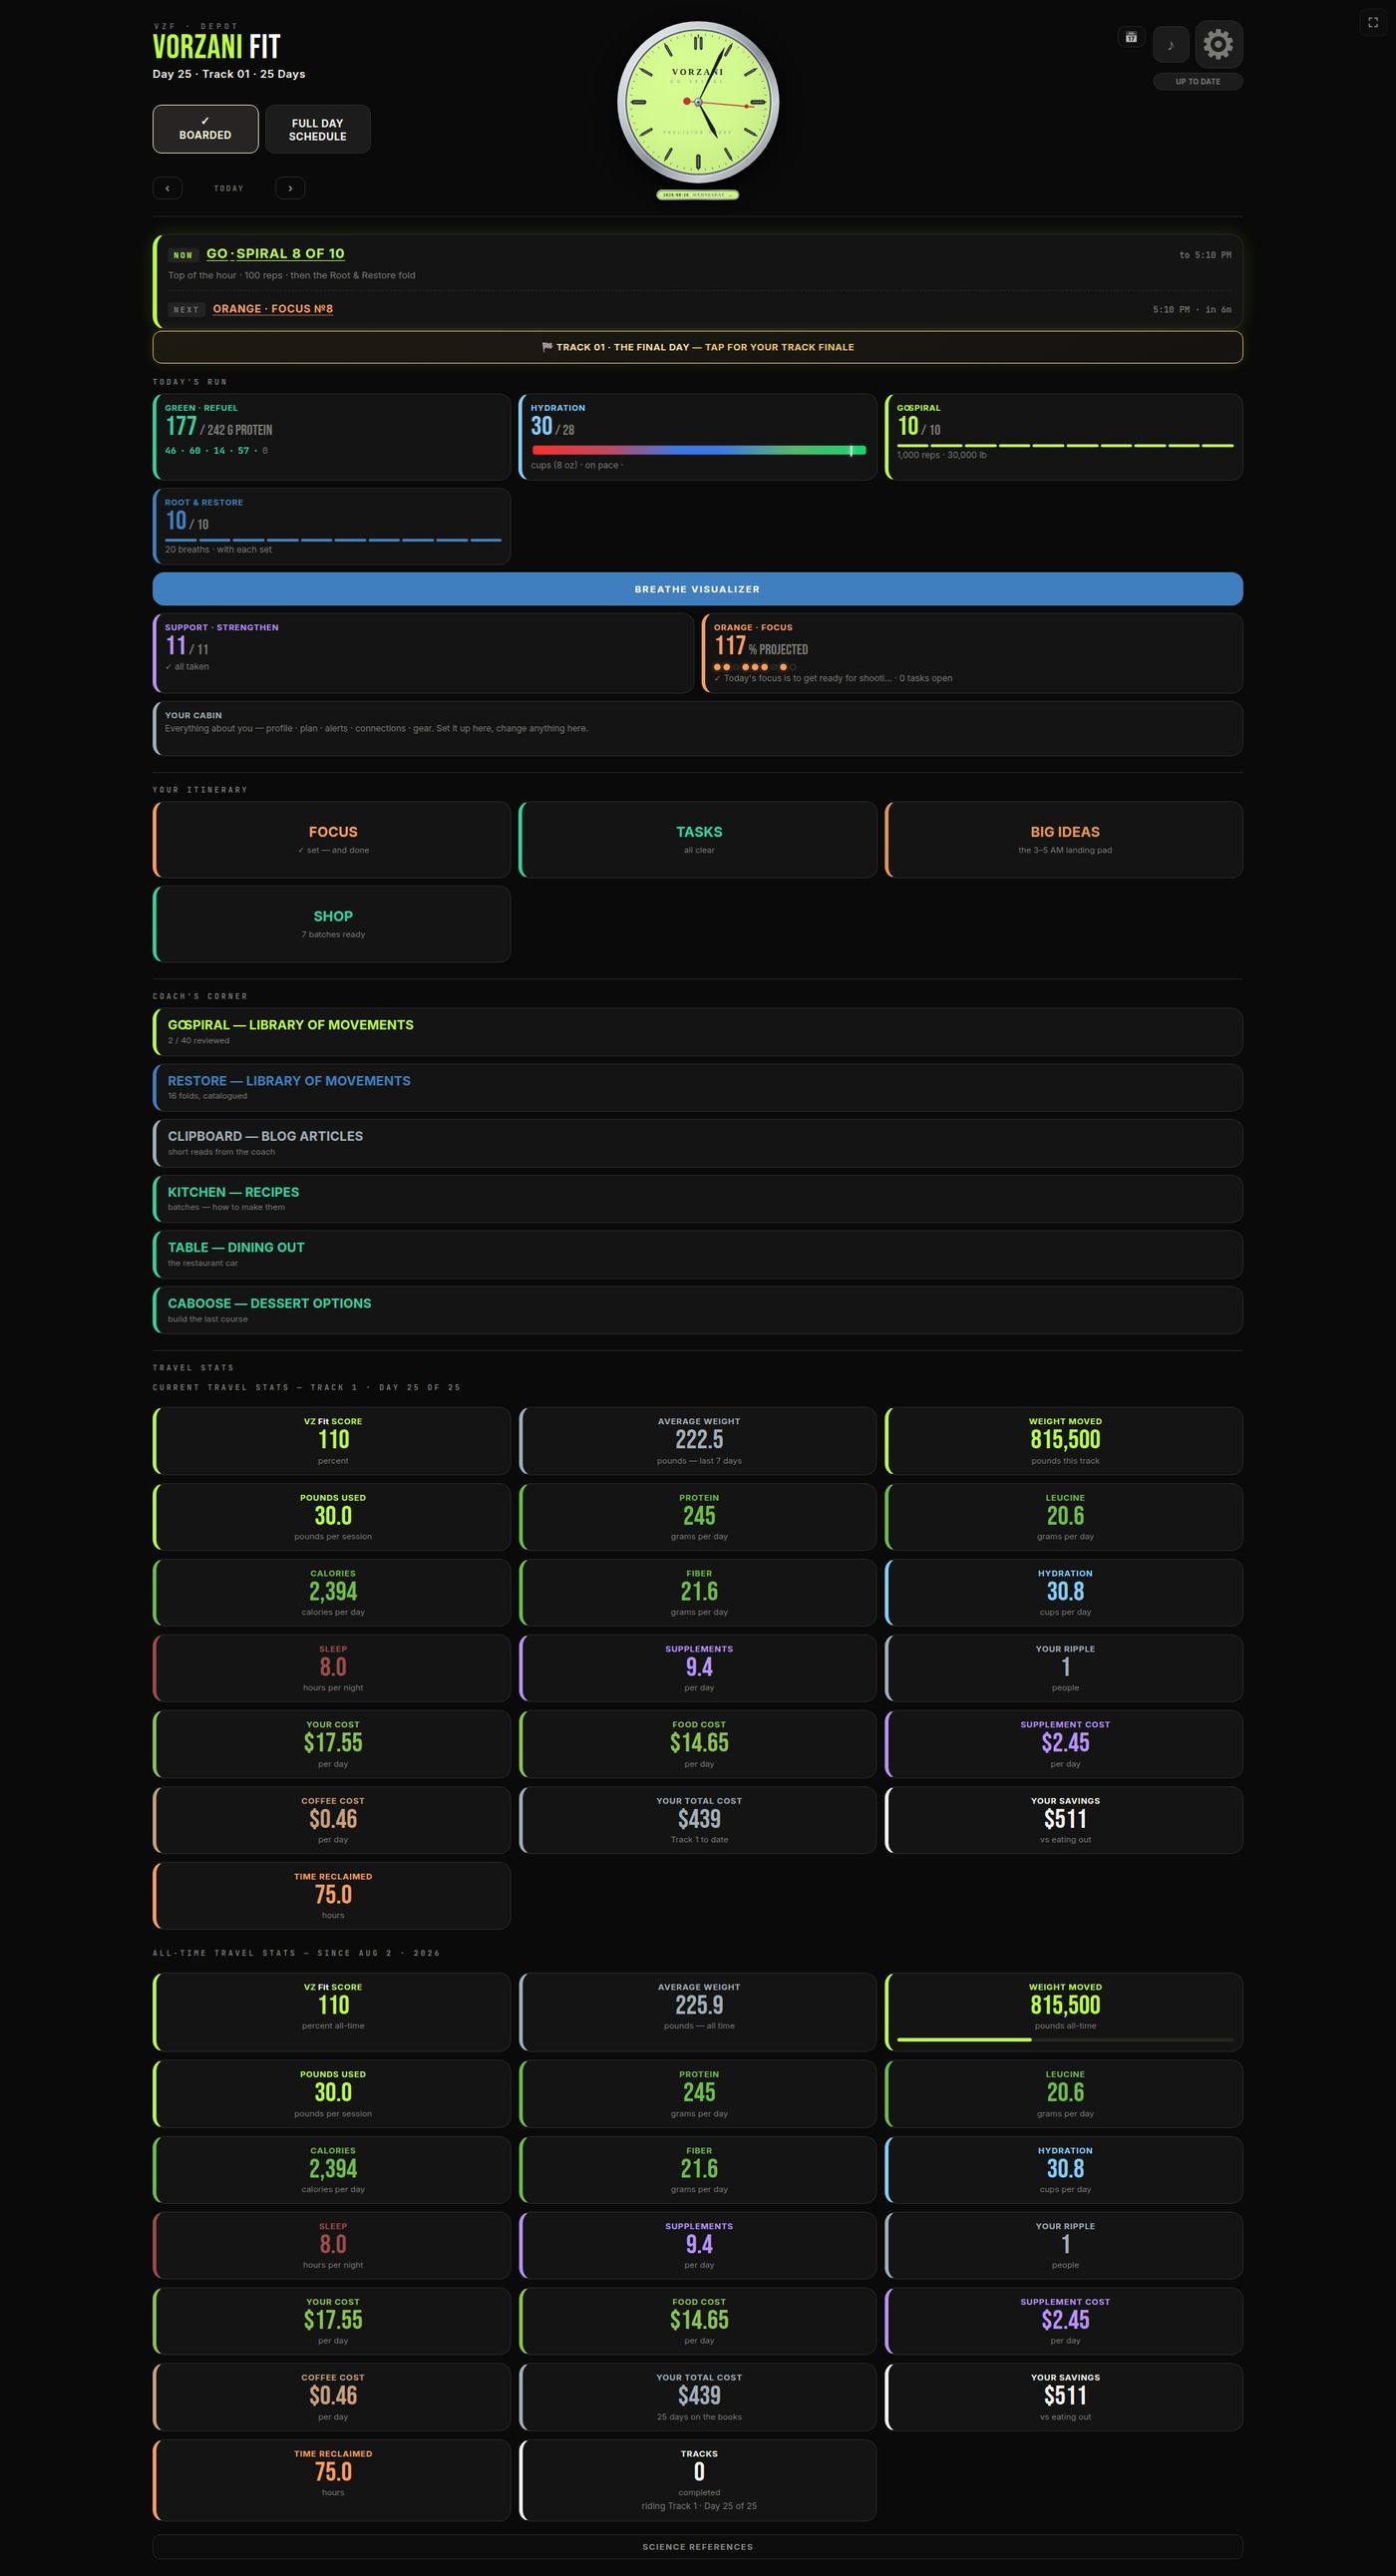
Task: Open Science References at the bottom
Action: [x=698, y=2546]
